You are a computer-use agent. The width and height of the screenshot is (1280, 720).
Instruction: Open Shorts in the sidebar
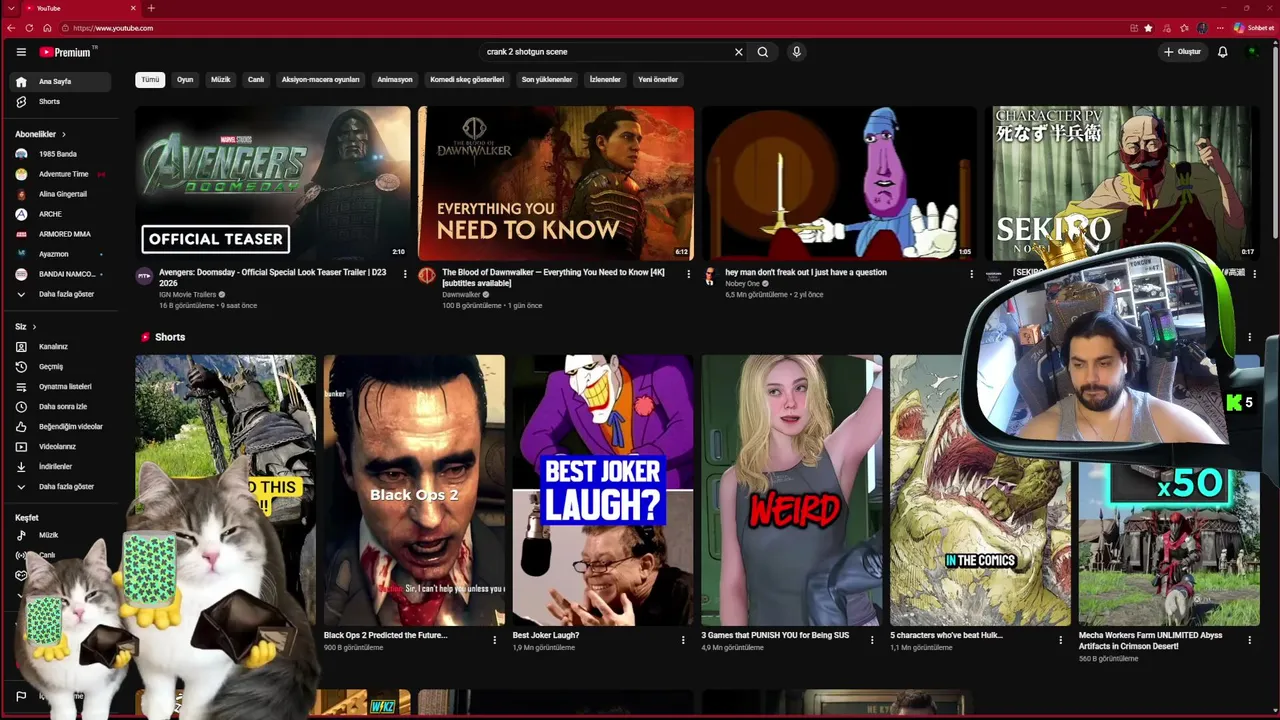click(x=61, y=102)
